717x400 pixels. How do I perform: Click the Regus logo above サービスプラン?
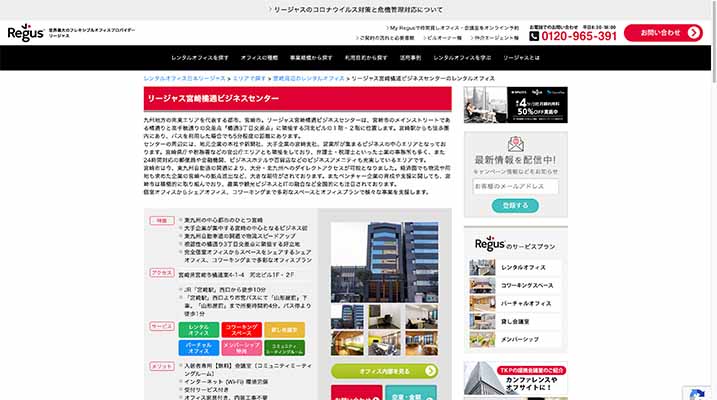click(x=490, y=244)
